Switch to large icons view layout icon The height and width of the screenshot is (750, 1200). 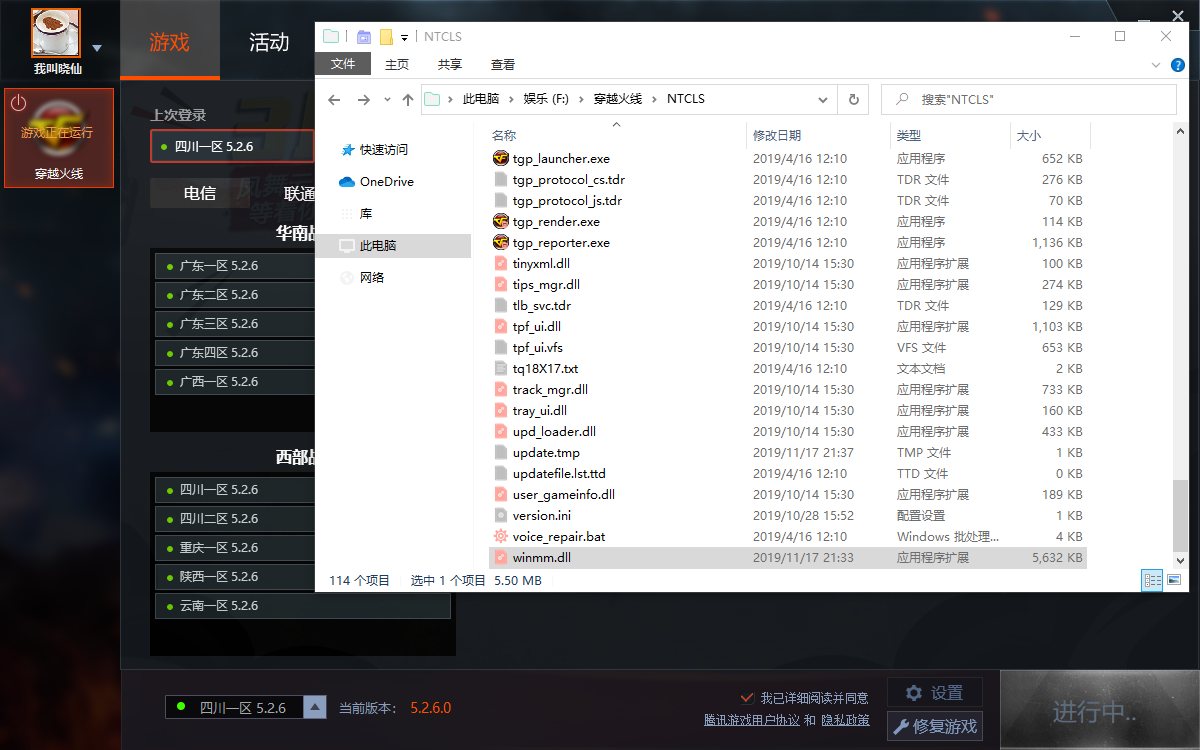1174,580
